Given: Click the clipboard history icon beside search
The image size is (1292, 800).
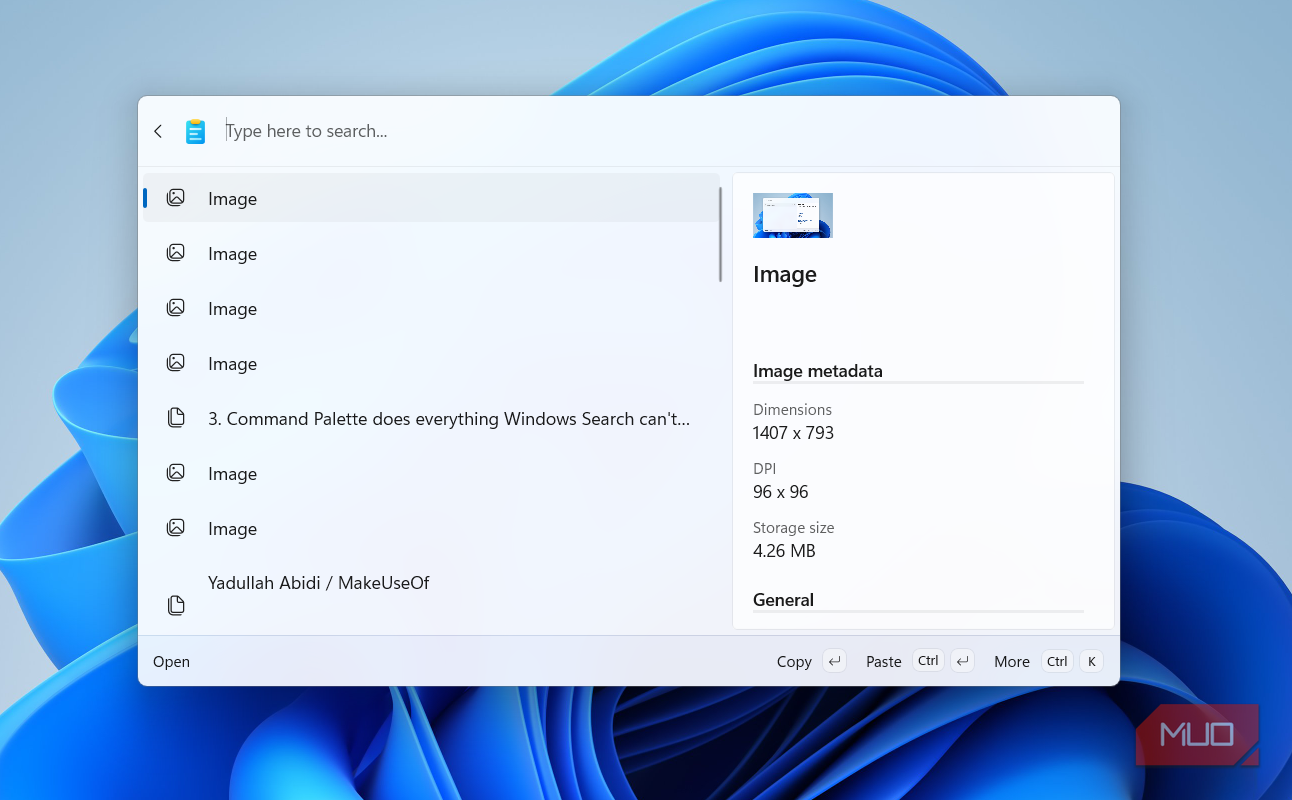Looking at the screenshot, I should (x=196, y=131).
